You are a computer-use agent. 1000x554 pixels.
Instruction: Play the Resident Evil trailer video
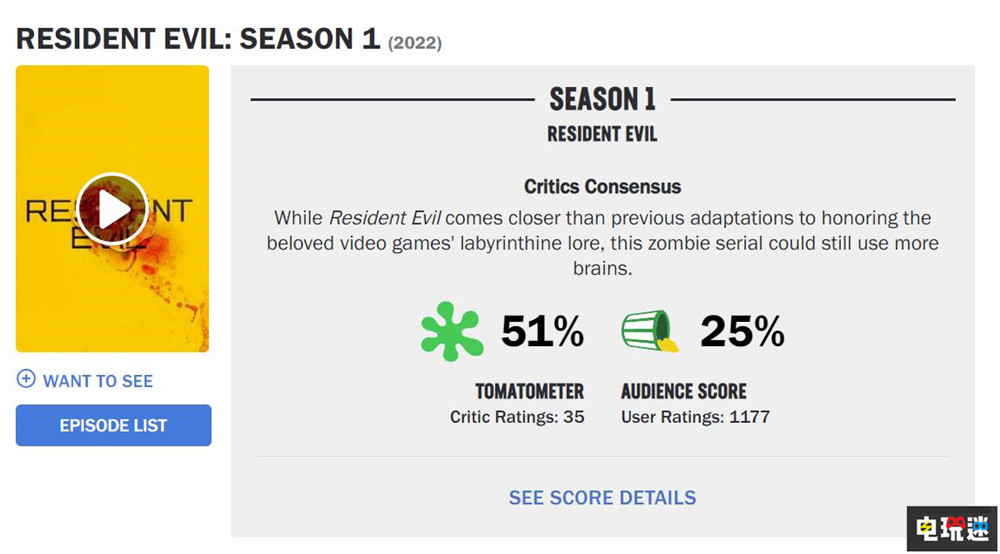[x=112, y=210]
